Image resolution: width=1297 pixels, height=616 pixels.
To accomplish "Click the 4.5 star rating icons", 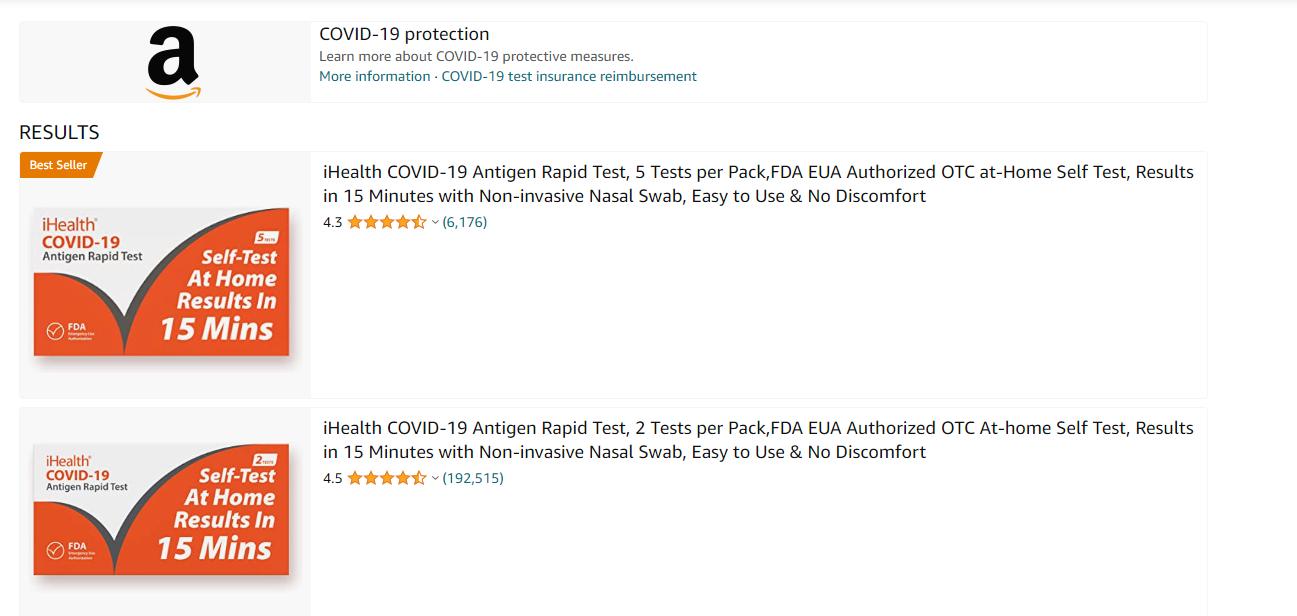I will coord(386,478).
